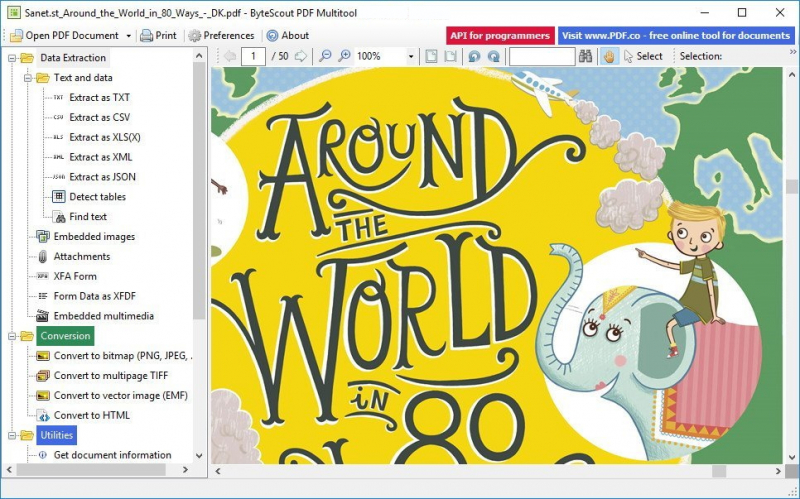800x499 pixels.
Task: Click tree panel scroll right arrow
Action: (185, 469)
